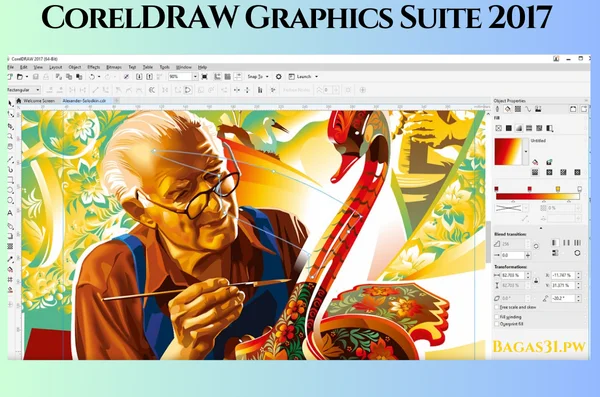Open the curve section in Object Properties
600x397 pixels.
click(x=528, y=109)
